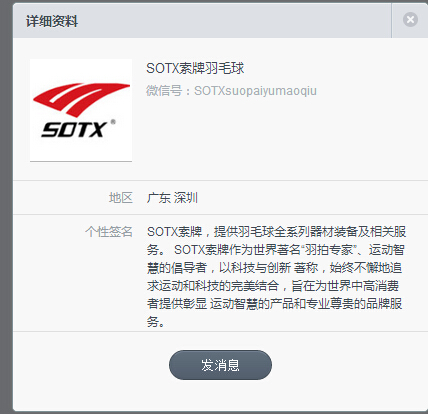Click the signature line starting 求运动和科技
The image size is (428, 414).
click(x=273, y=286)
